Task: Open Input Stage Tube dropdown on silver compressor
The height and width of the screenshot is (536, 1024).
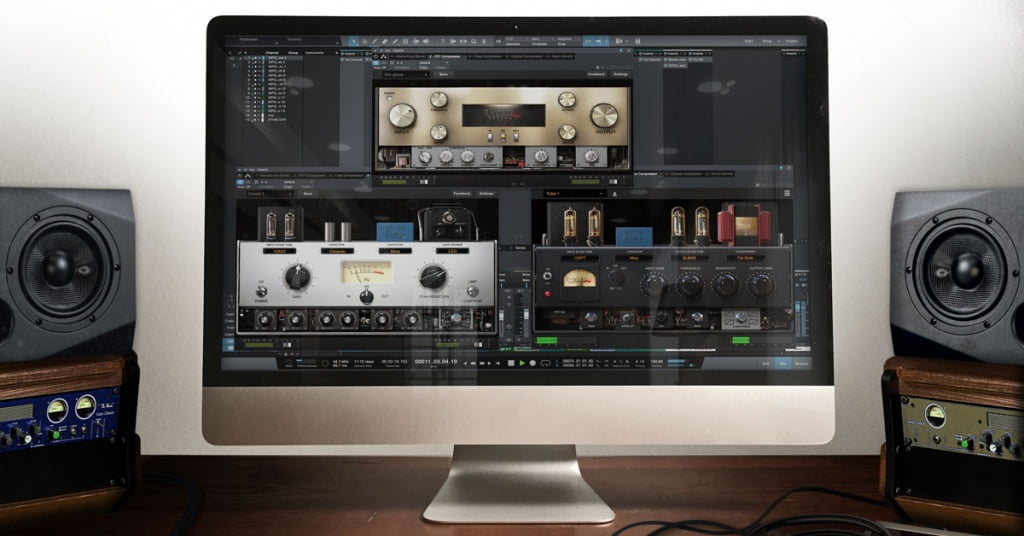Action: tap(279, 251)
